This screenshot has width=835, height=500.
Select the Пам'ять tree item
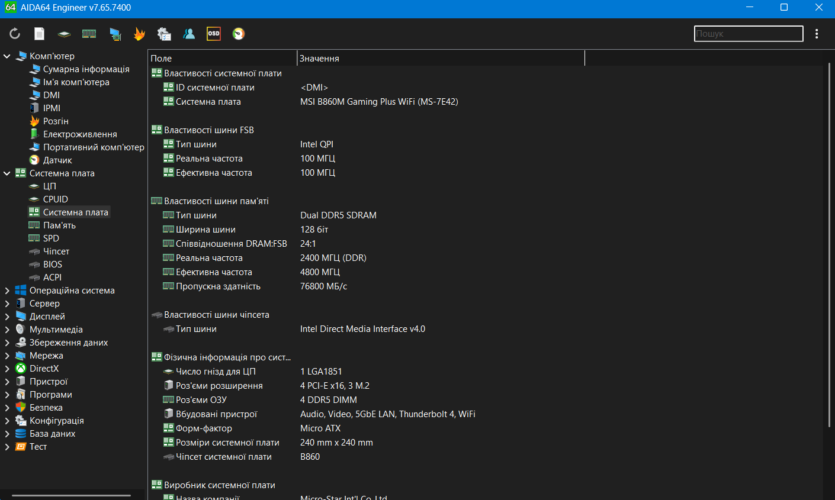pos(59,225)
